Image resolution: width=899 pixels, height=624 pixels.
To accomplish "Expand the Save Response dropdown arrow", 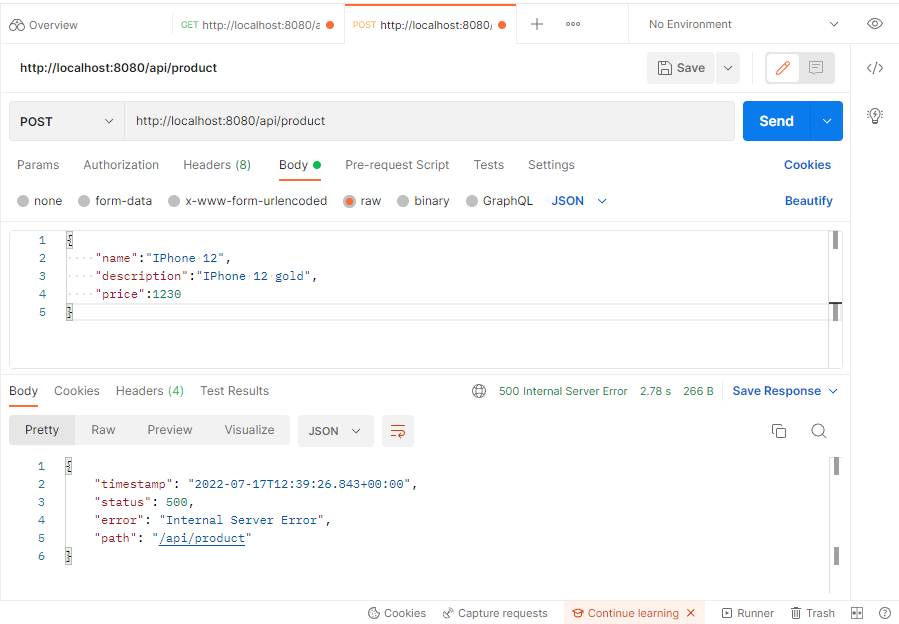I will coord(834,391).
